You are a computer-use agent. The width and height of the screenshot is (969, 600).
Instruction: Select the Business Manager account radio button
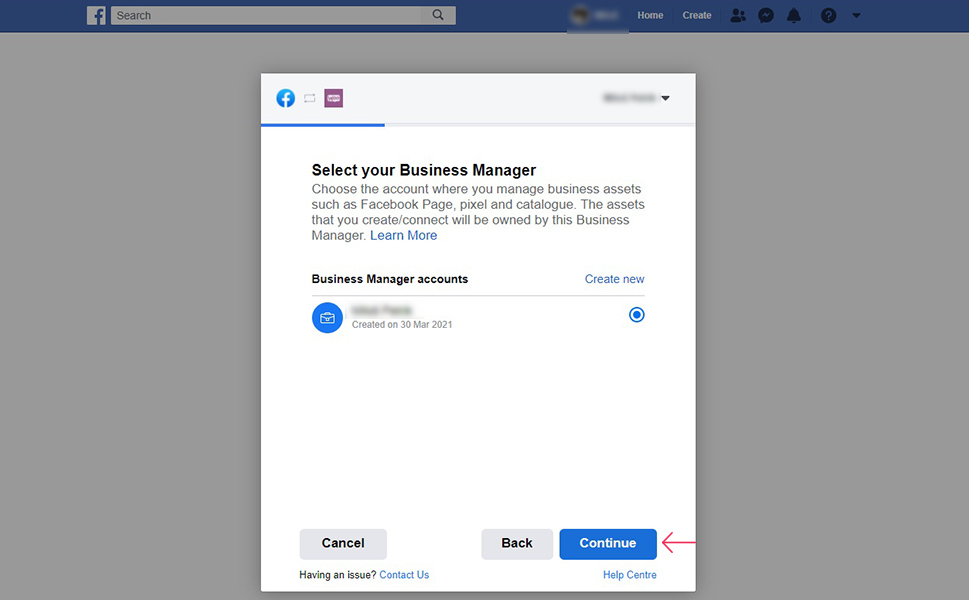pos(637,315)
